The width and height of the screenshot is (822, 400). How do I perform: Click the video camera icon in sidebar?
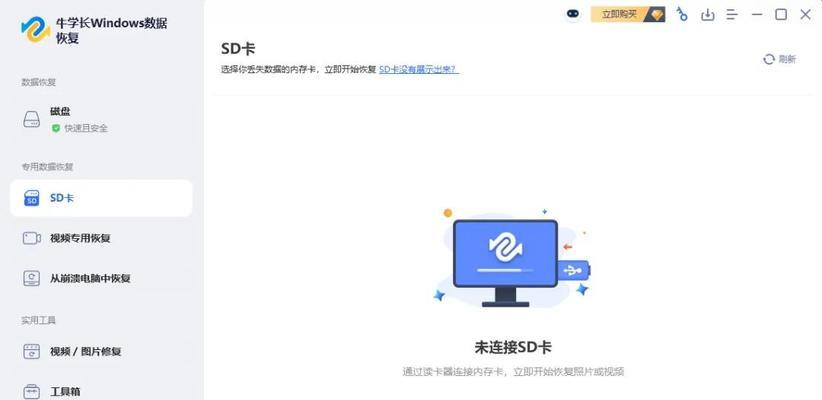(32, 238)
